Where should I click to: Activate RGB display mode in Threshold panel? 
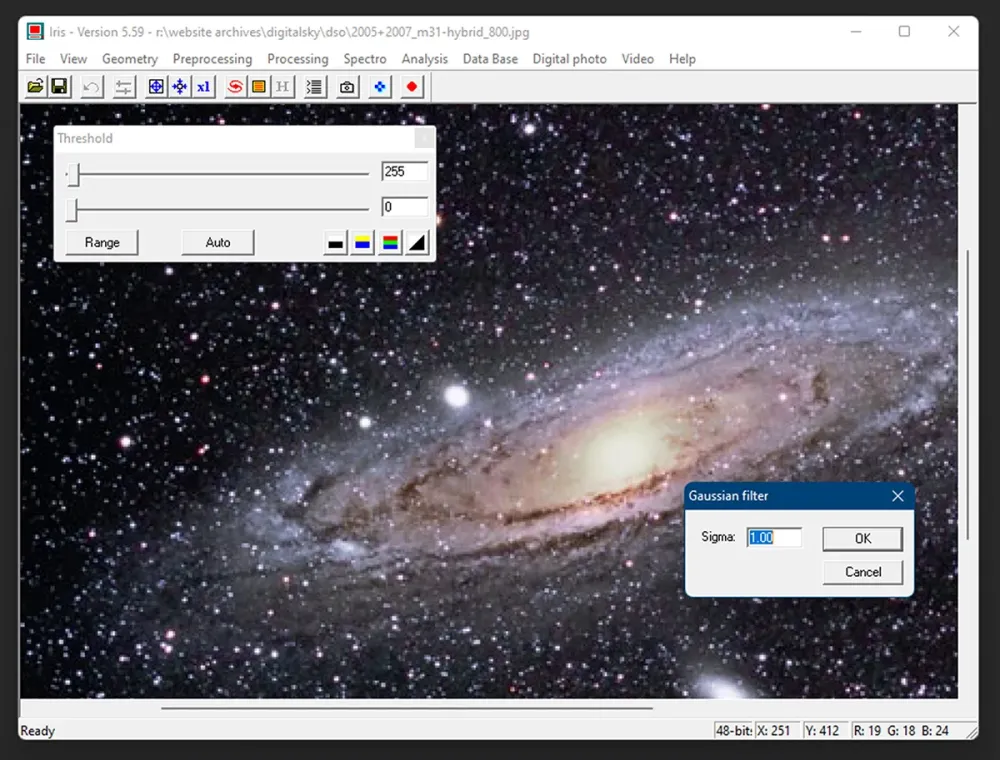[388, 242]
